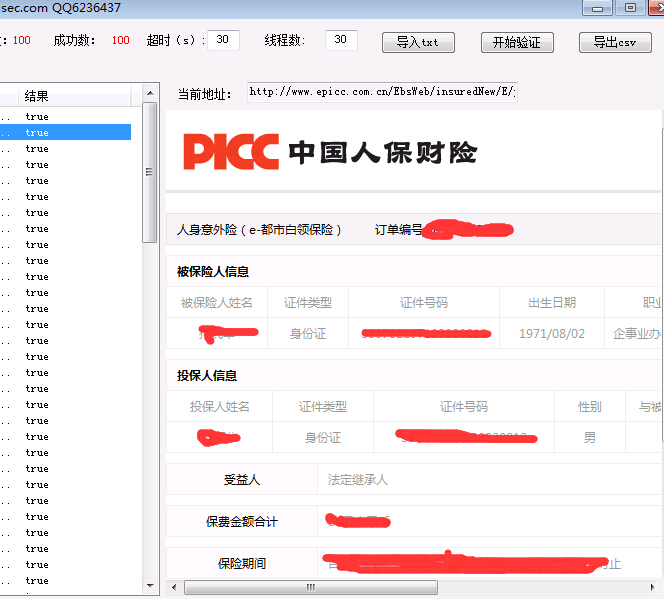Select the highlighted true result row
Image resolution: width=664 pixels, height=599 pixels.
coord(65,132)
